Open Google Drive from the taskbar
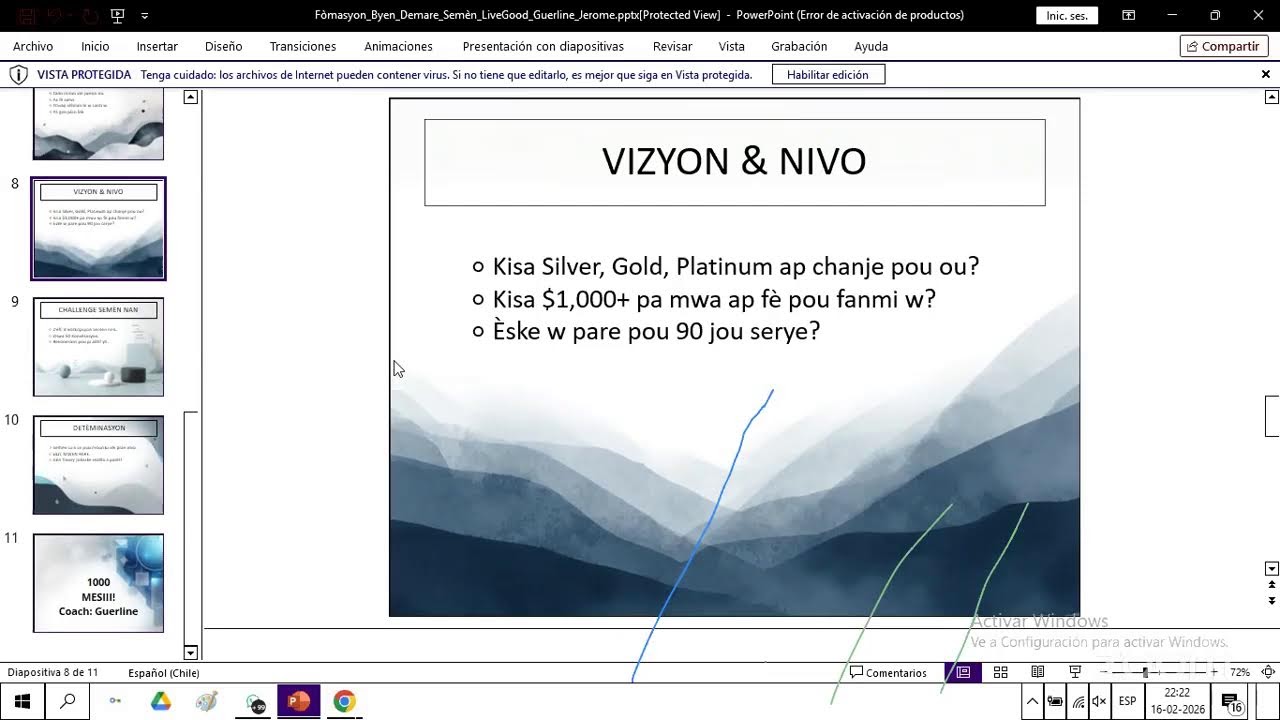The image size is (1280, 720). tap(161, 702)
